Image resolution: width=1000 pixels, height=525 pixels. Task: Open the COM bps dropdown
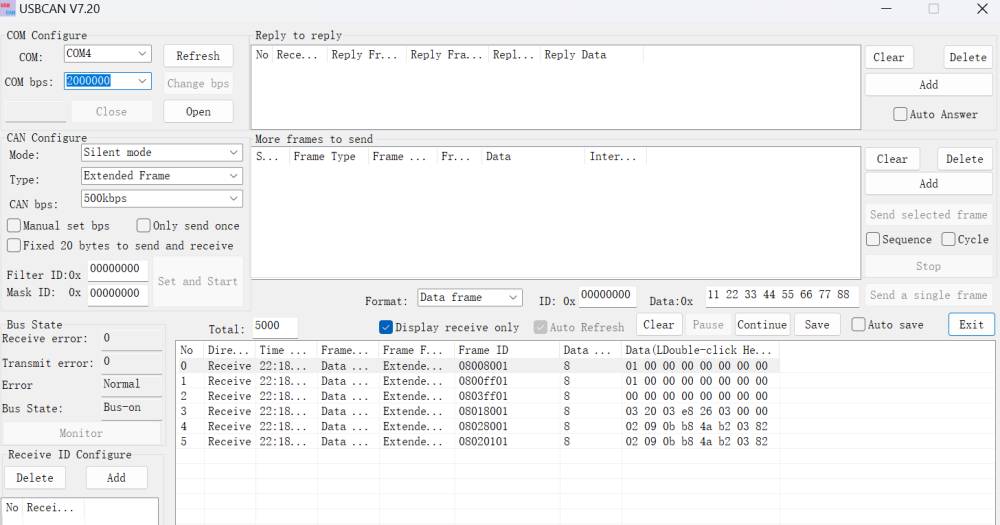pos(107,81)
